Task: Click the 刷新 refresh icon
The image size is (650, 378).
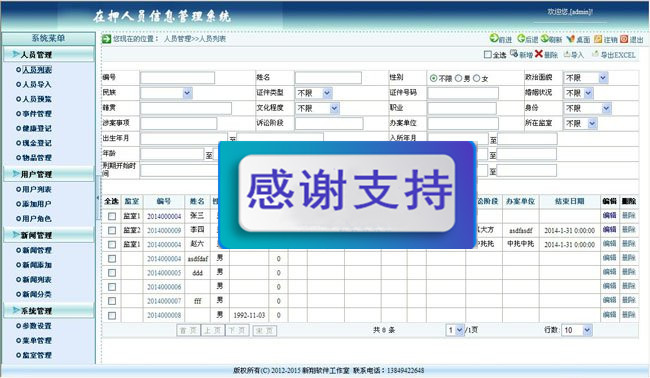Action: [x=545, y=38]
